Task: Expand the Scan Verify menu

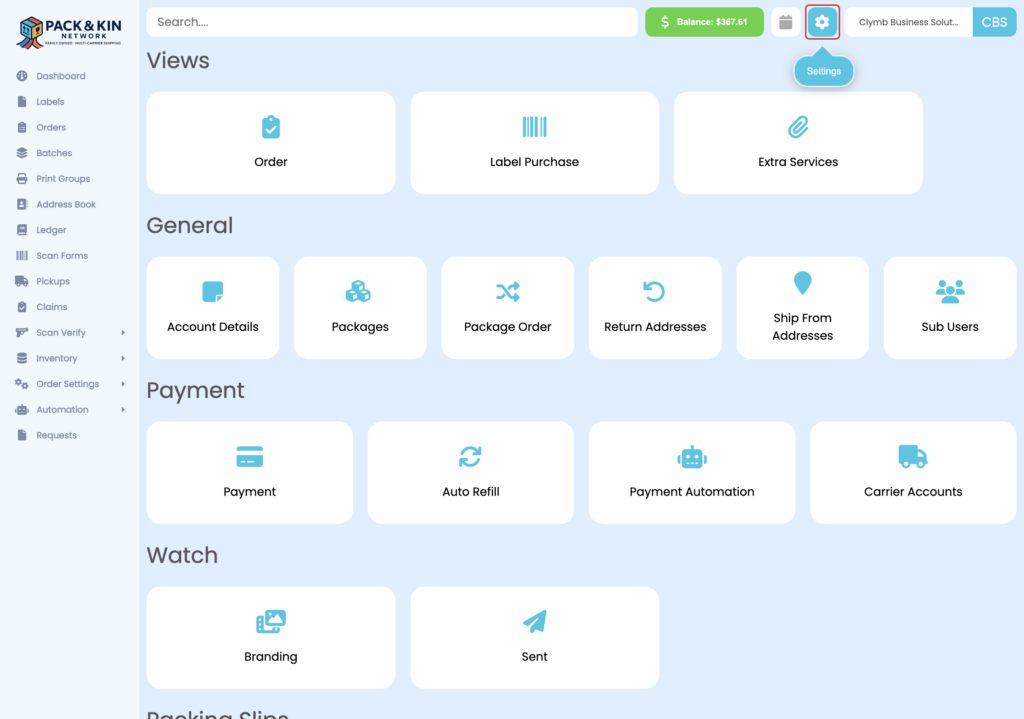Action: click(58, 331)
